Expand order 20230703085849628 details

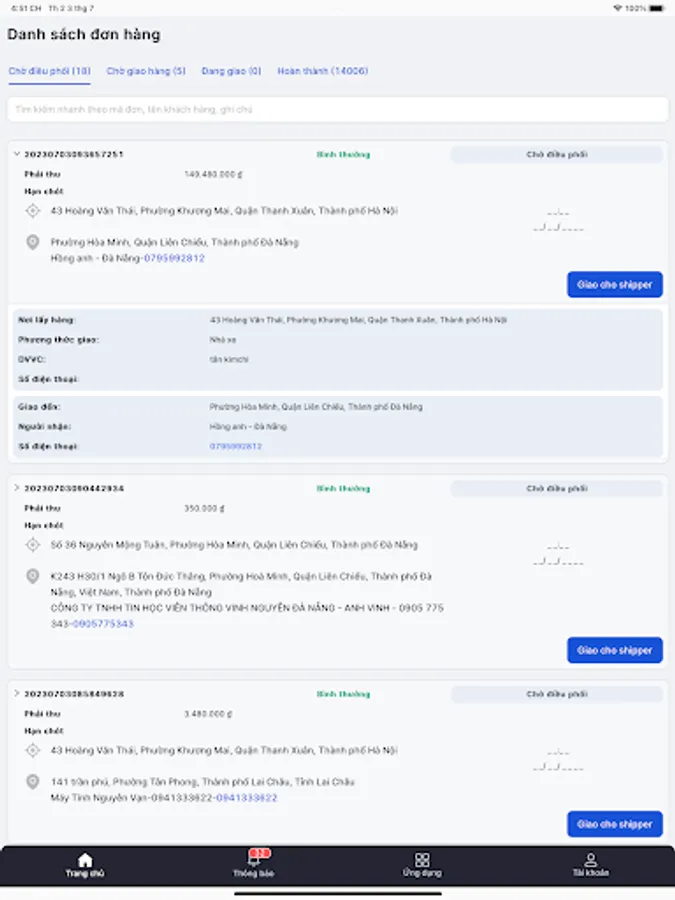pyautogui.click(x=16, y=693)
